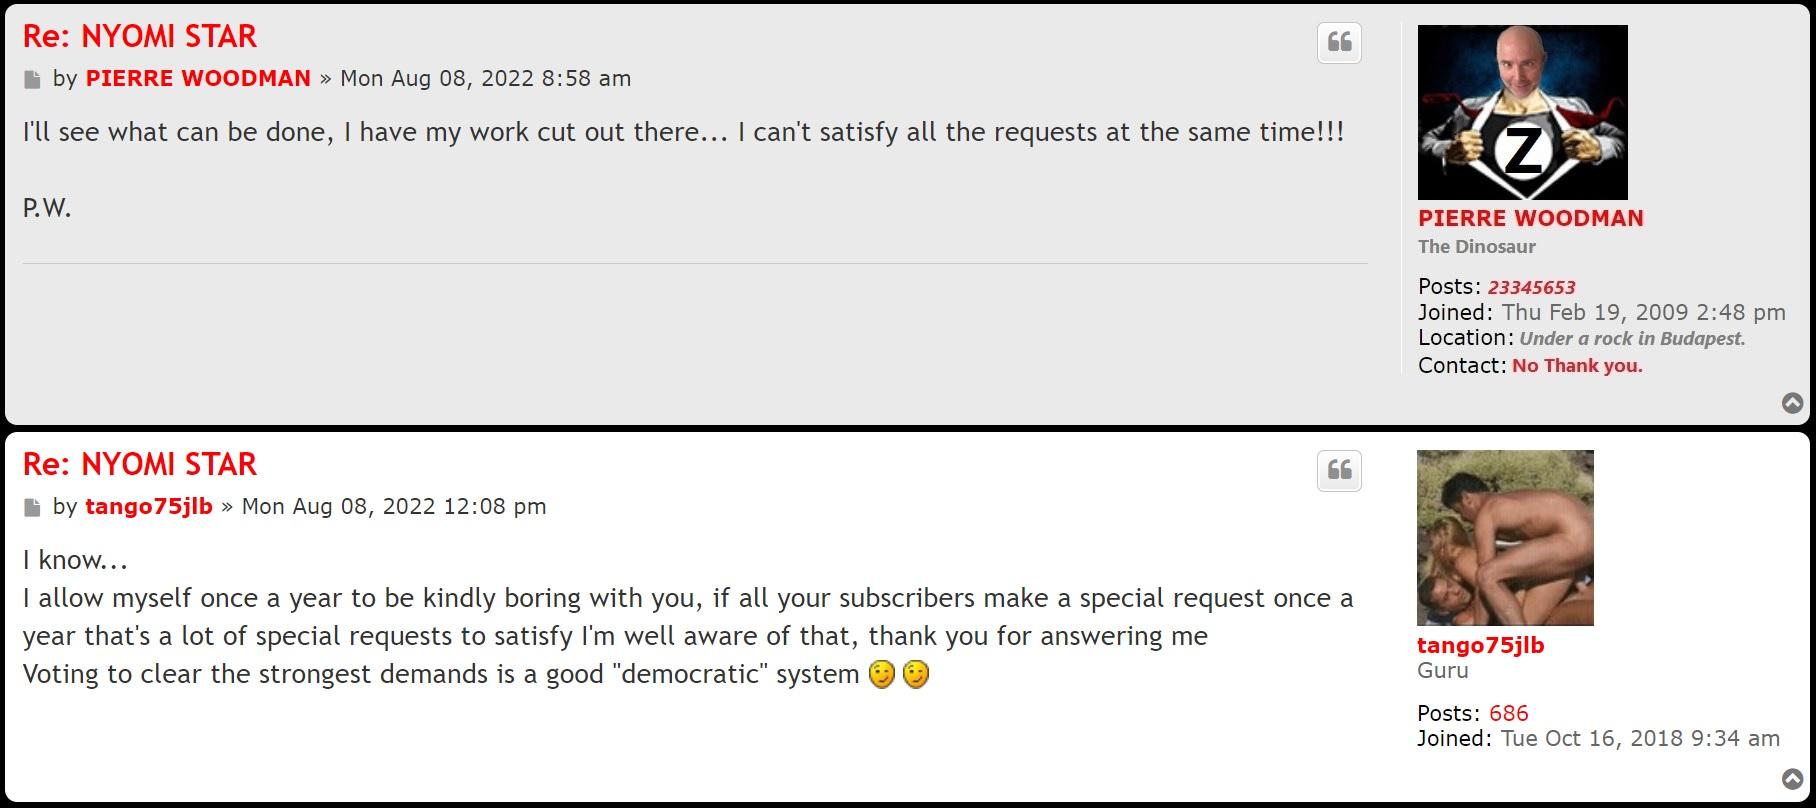Open the second 'Re: NYOMI STAR' post title
Image resolution: width=1817 pixels, height=808 pixels.
pos(140,464)
